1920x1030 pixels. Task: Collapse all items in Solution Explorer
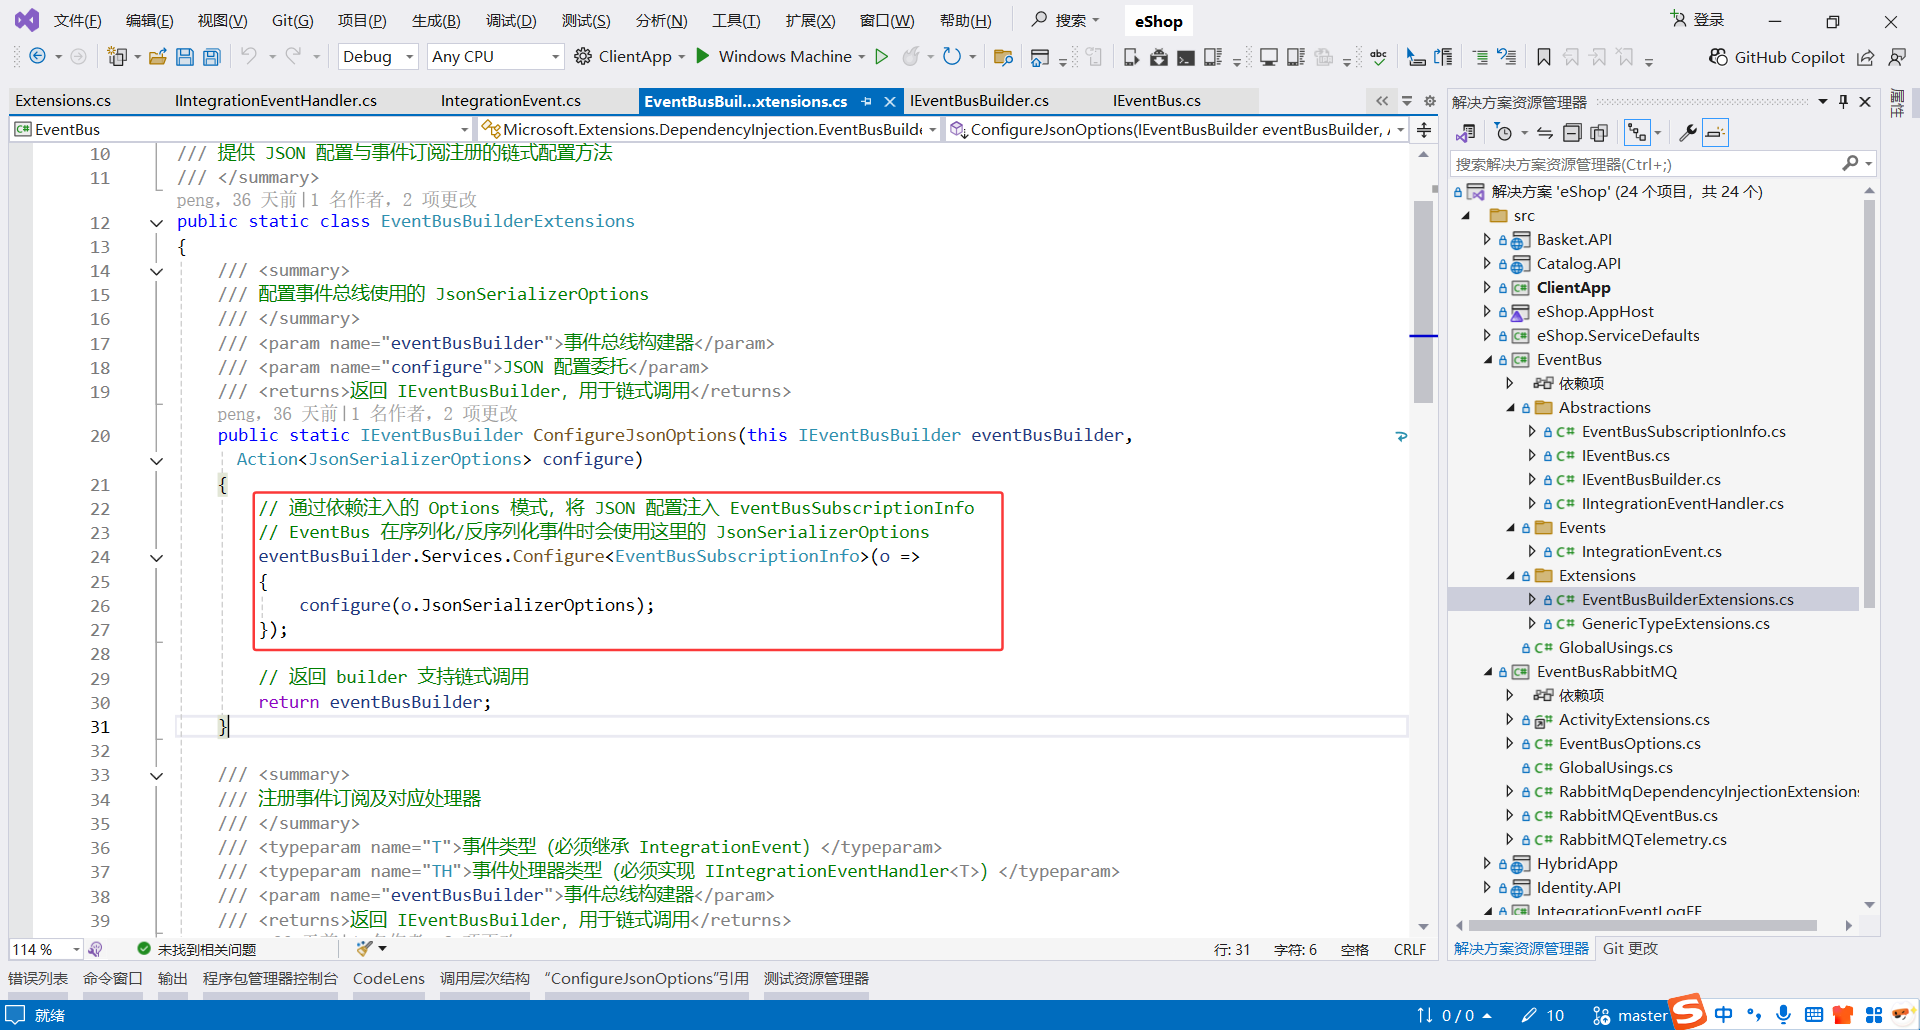click(x=1572, y=133)
